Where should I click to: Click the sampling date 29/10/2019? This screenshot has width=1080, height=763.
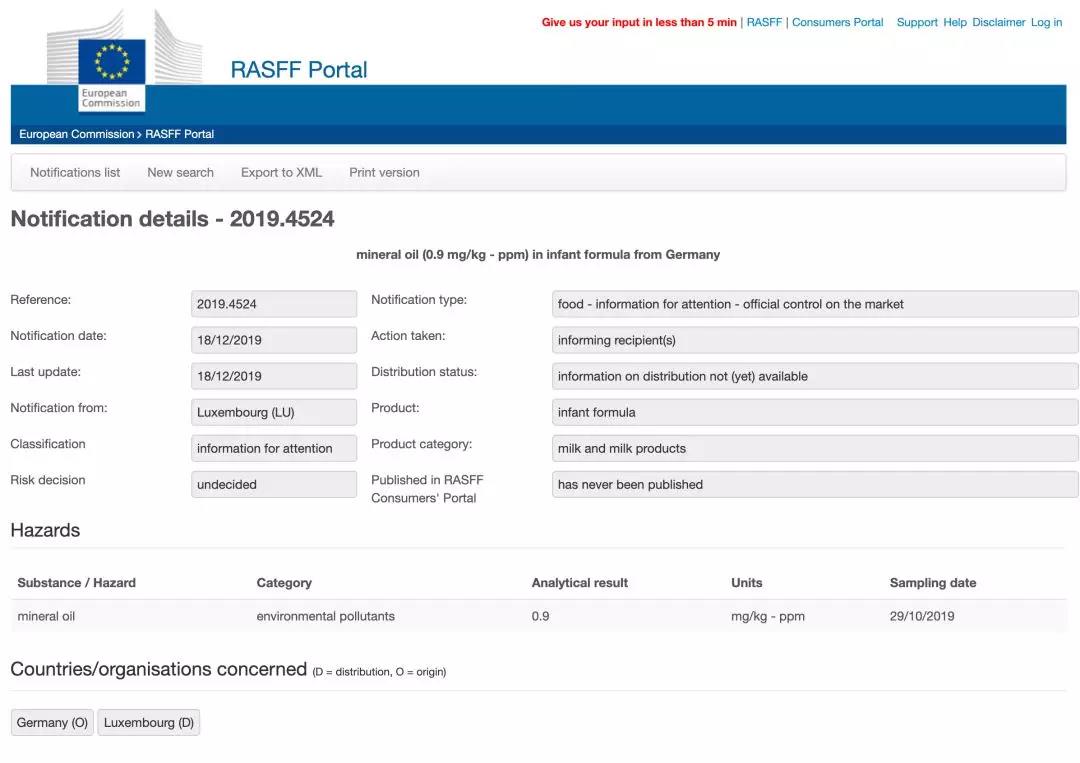922,616
